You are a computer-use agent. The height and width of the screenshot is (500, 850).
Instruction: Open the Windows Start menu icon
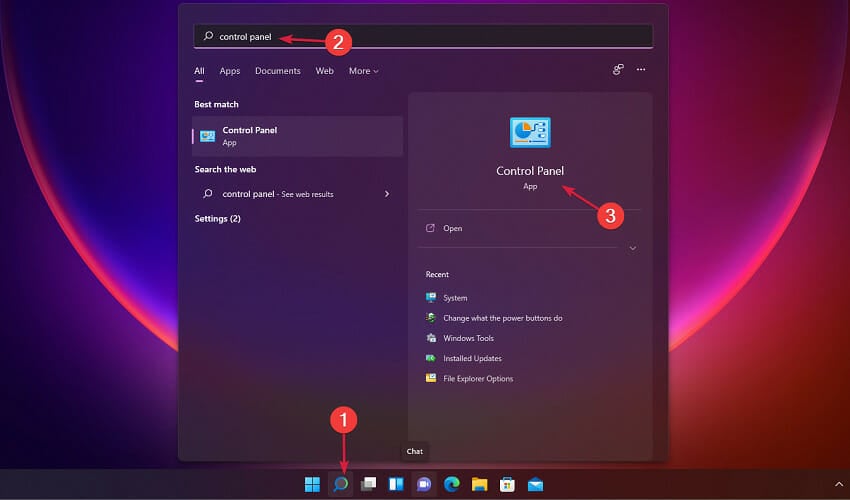click(312, 484)
